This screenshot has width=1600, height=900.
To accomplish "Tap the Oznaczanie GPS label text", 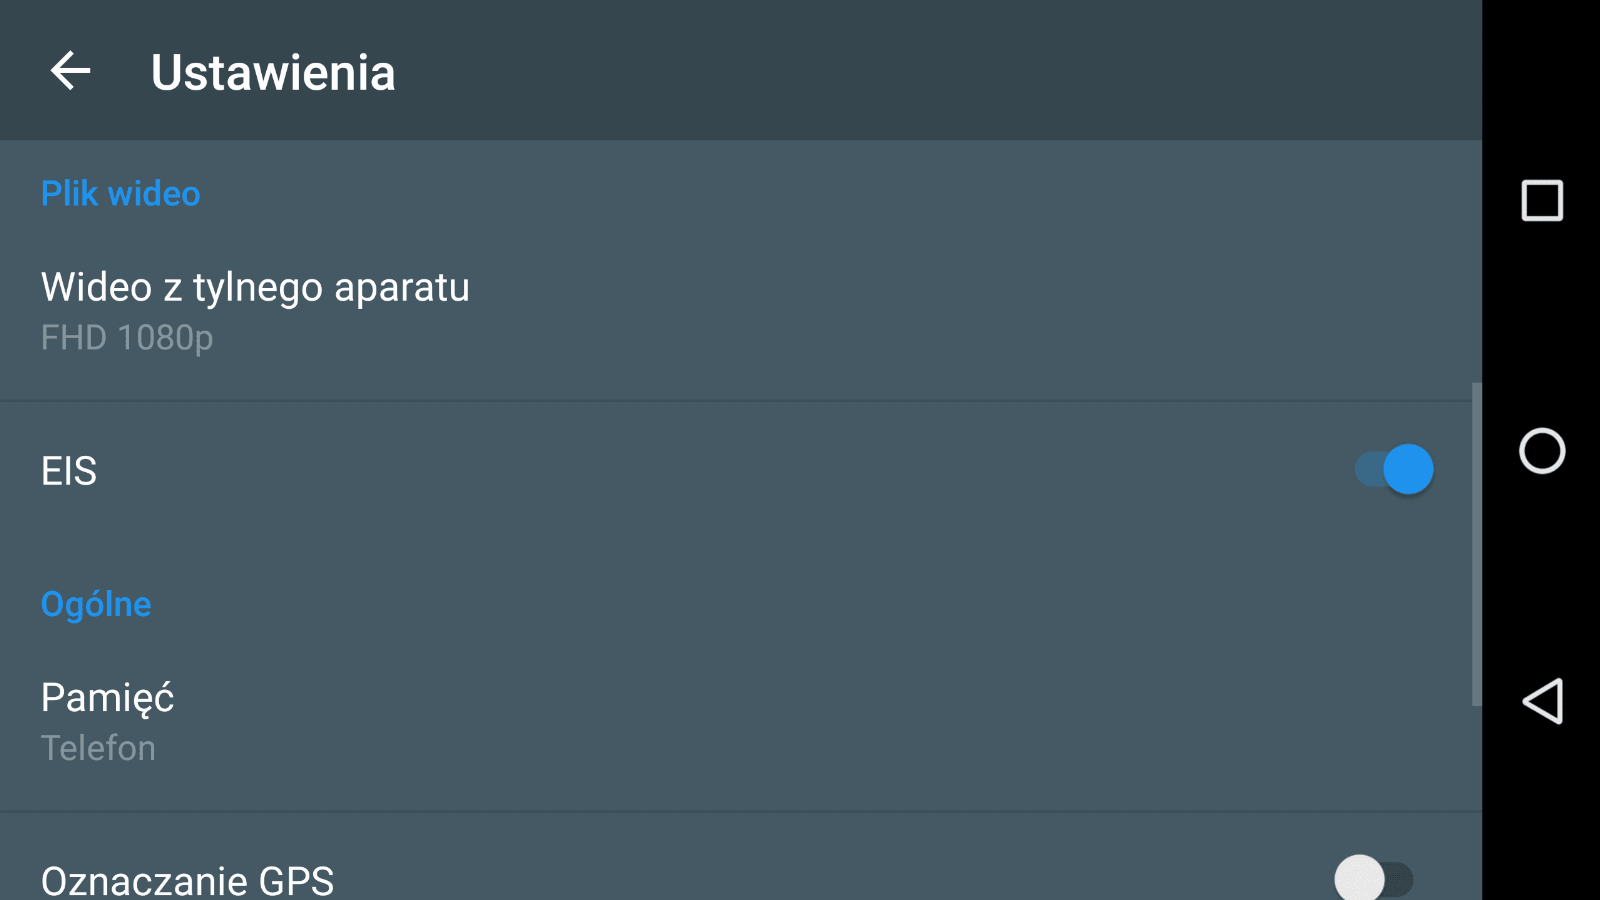I will pos(187,880).
